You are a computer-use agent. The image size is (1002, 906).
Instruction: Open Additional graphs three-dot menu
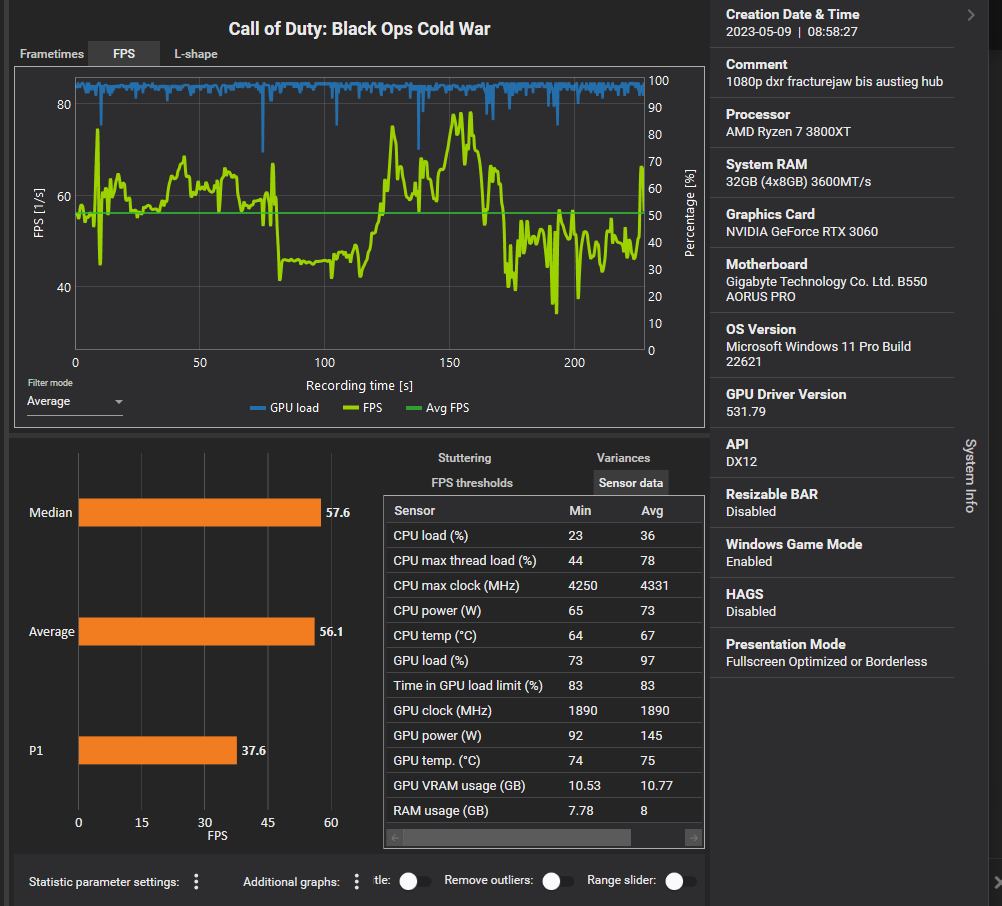click(357, 882)
